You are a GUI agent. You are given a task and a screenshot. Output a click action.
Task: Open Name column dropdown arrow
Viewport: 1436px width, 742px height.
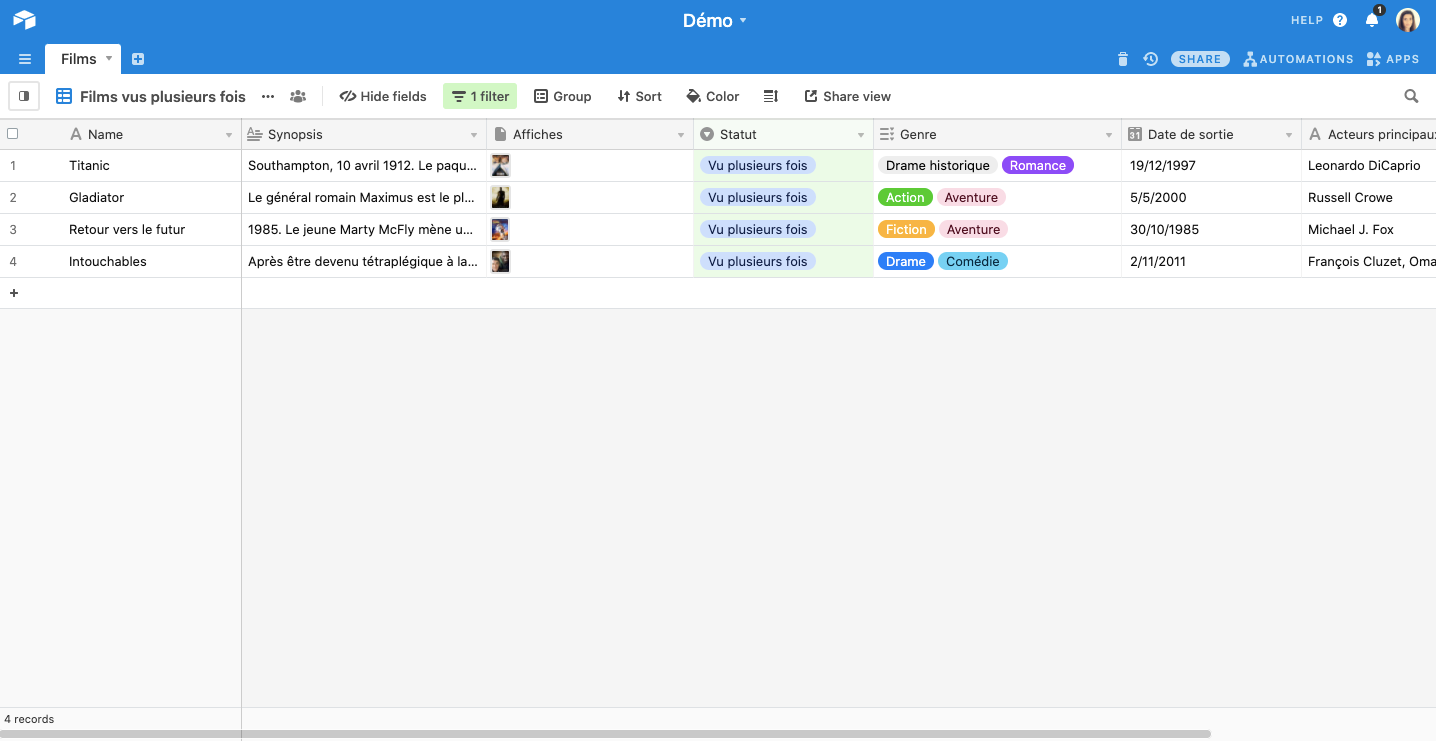(x=229, y=135)
